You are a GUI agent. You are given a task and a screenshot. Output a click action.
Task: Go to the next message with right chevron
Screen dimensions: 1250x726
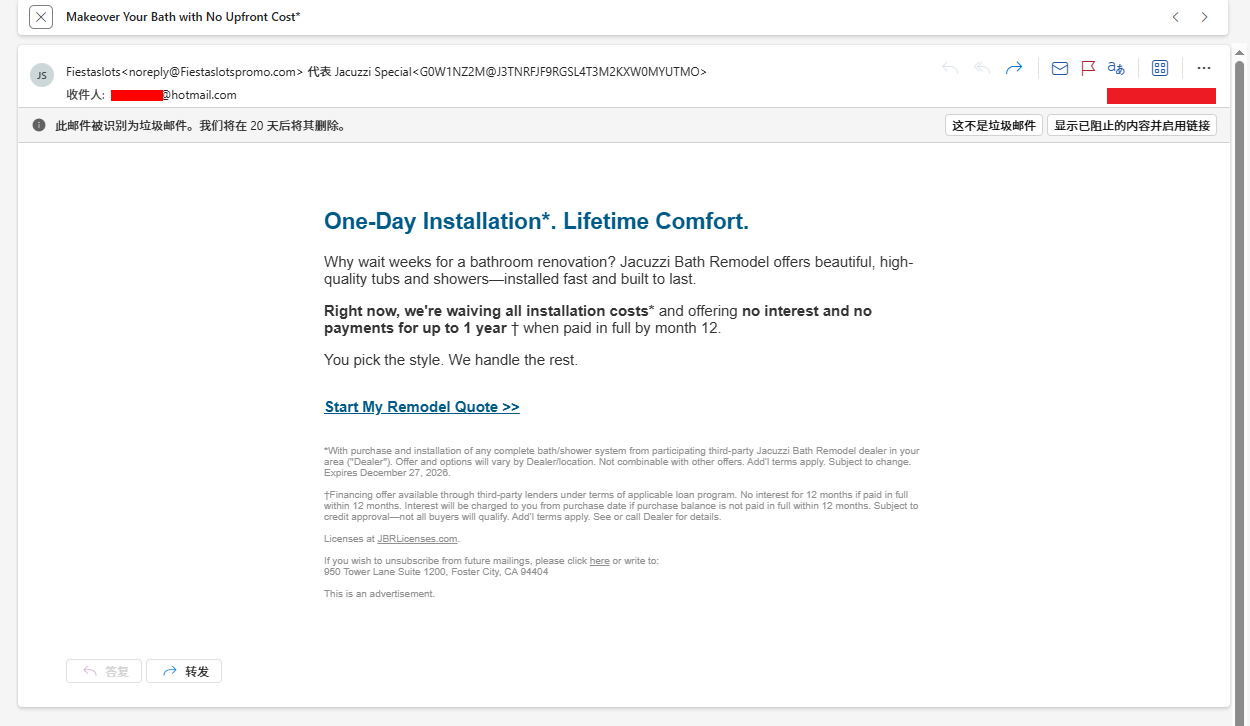click(1205, 17)
